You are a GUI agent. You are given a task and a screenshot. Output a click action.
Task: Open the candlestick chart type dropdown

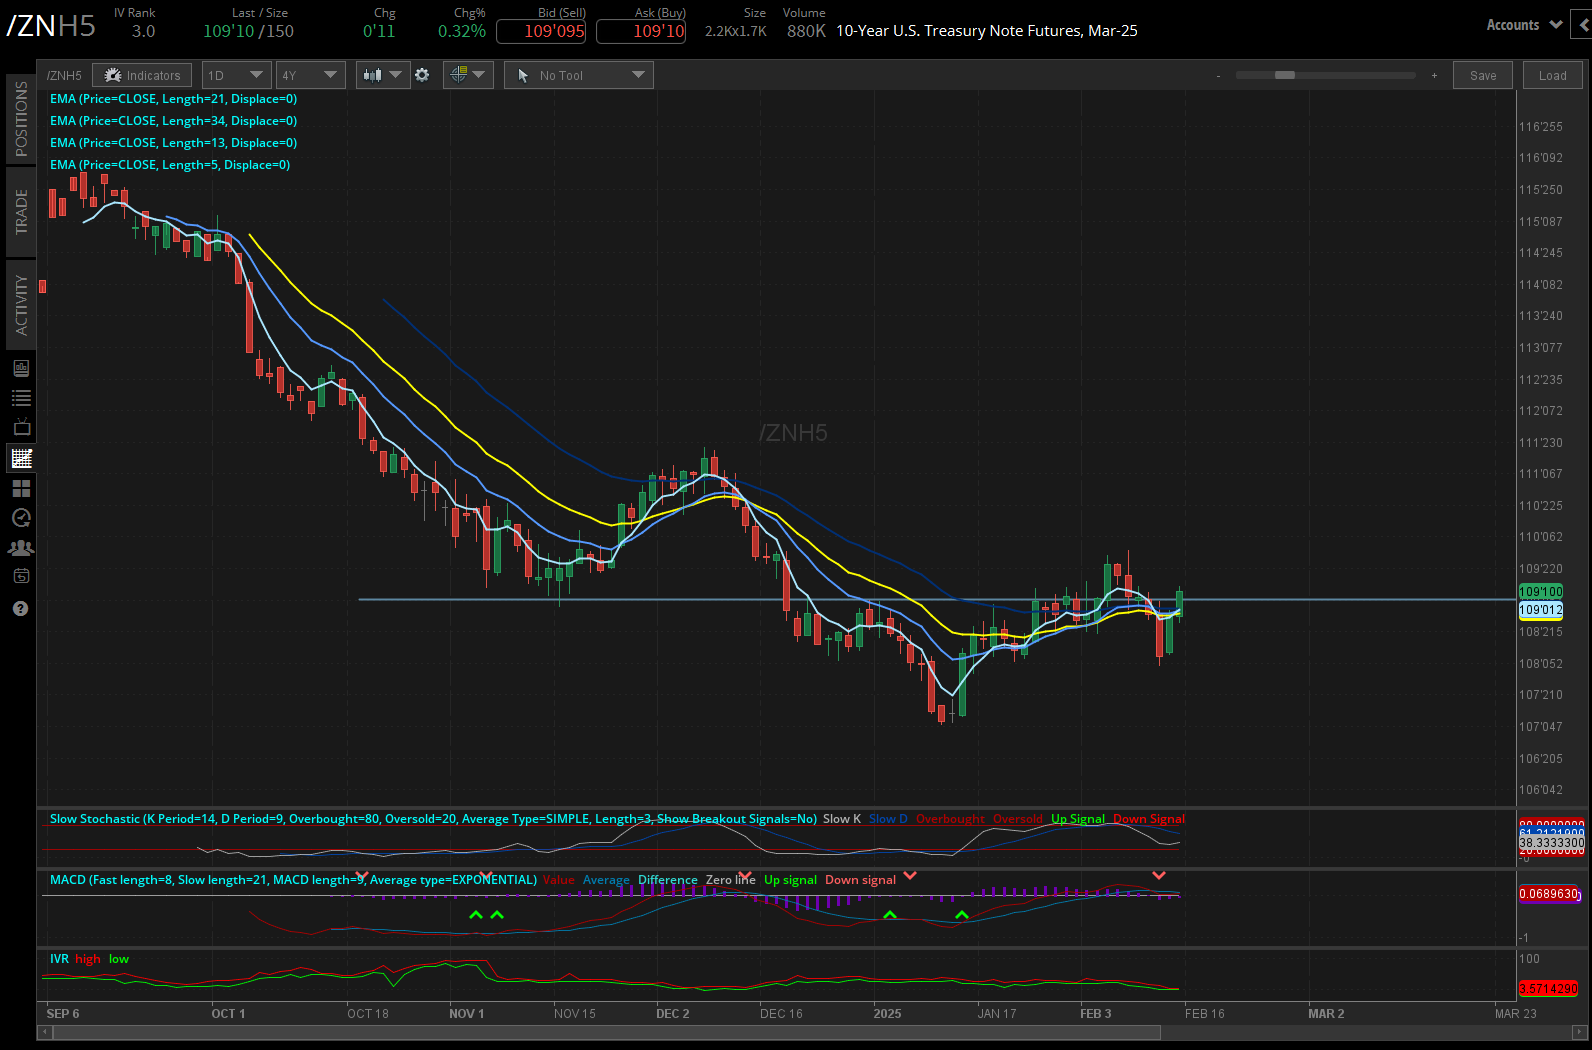pyautogui.click(x=383, y=75)
